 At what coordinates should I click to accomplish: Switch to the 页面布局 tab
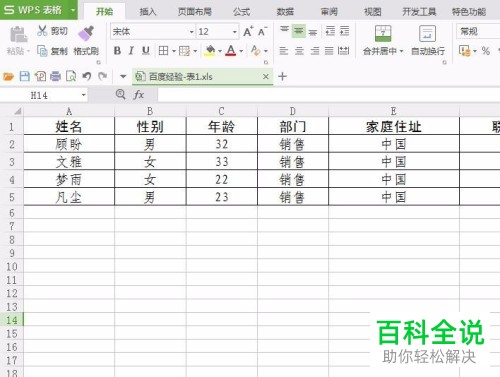tap(195, 12)
